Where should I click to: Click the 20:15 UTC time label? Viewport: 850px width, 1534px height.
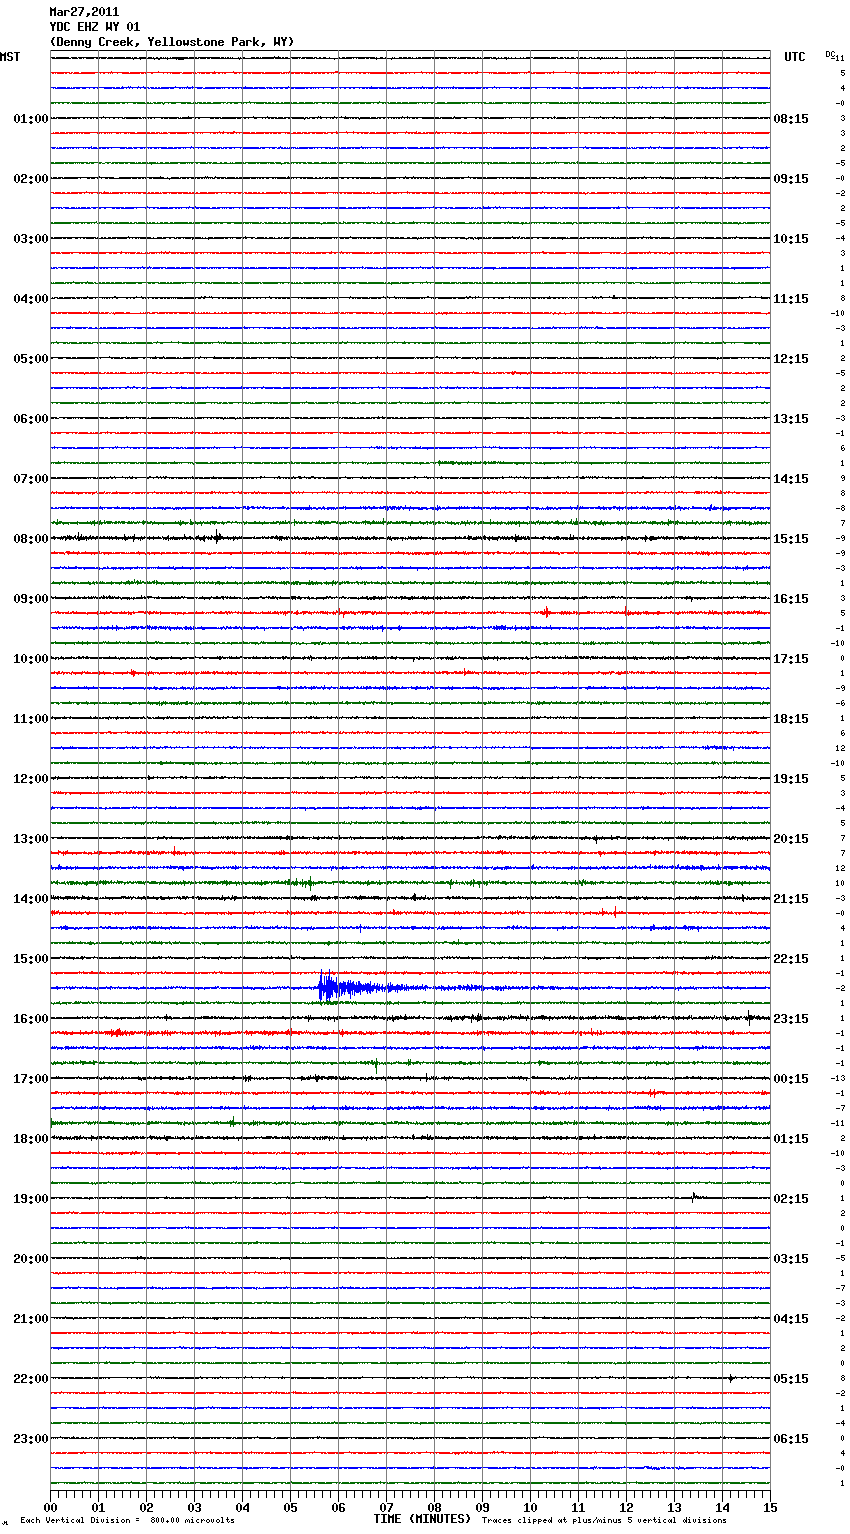[791, 839]
